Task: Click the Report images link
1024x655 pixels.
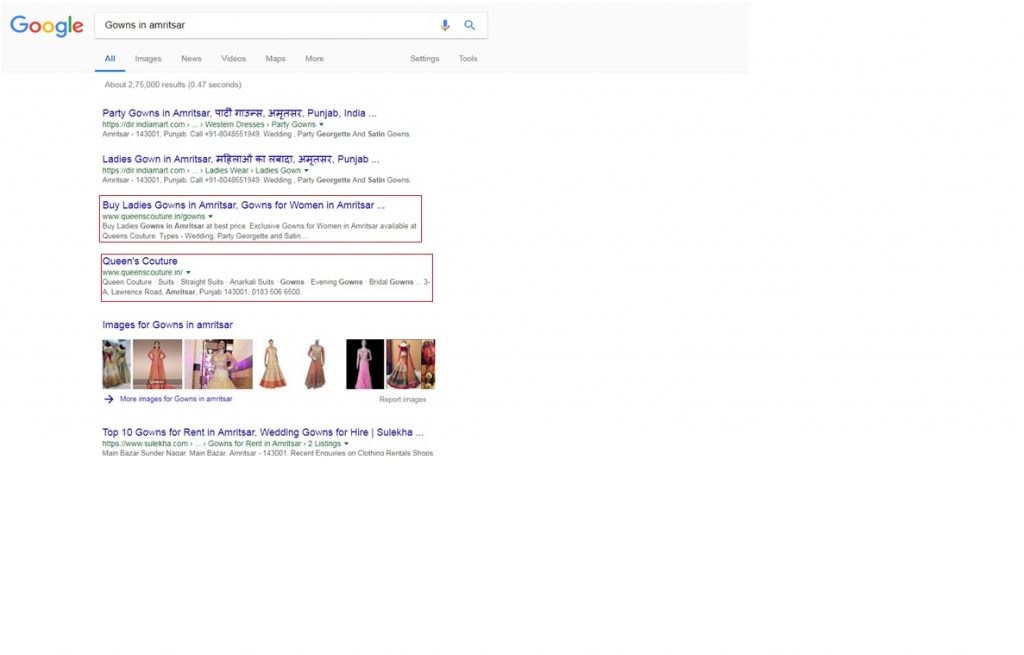Action: (x=402, y=400)
